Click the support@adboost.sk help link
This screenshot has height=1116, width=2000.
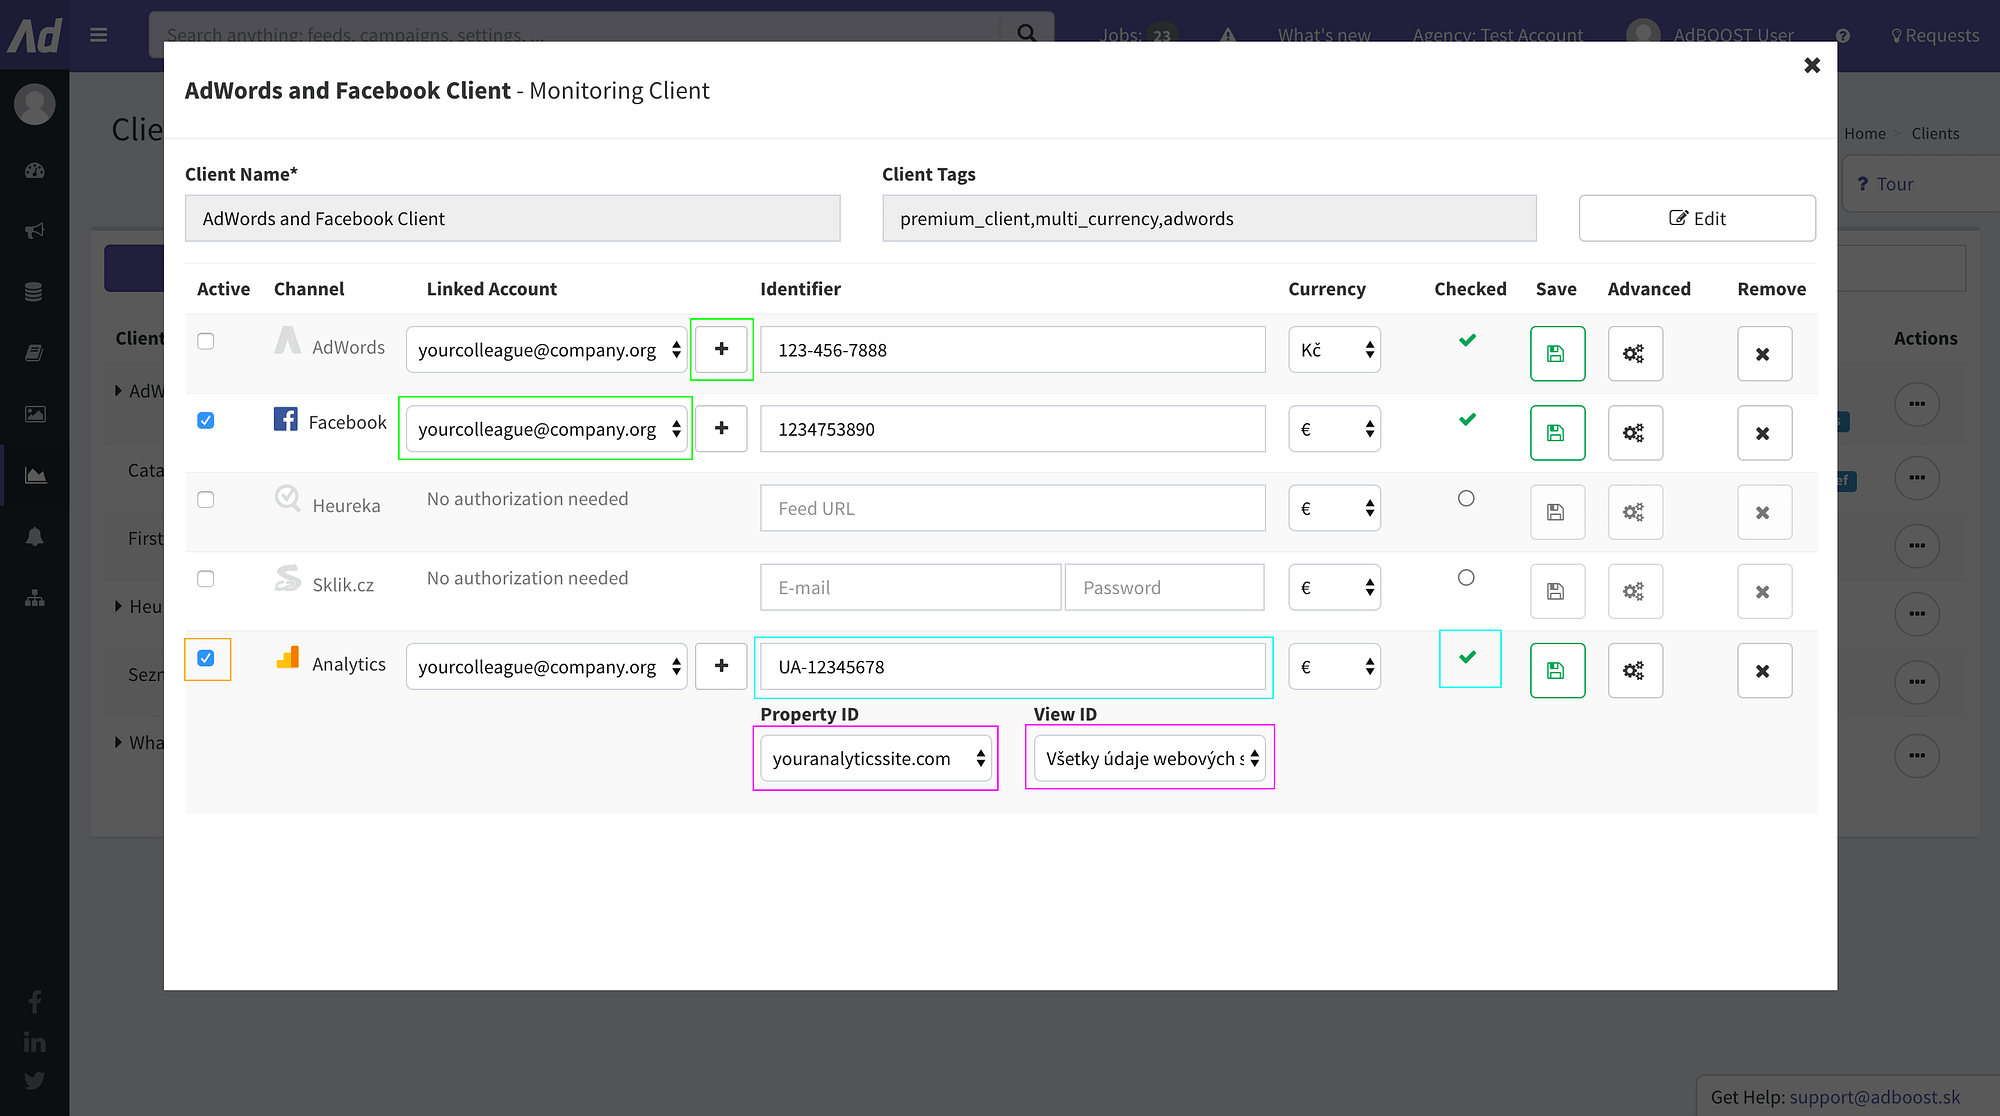coord(1874,1097)
